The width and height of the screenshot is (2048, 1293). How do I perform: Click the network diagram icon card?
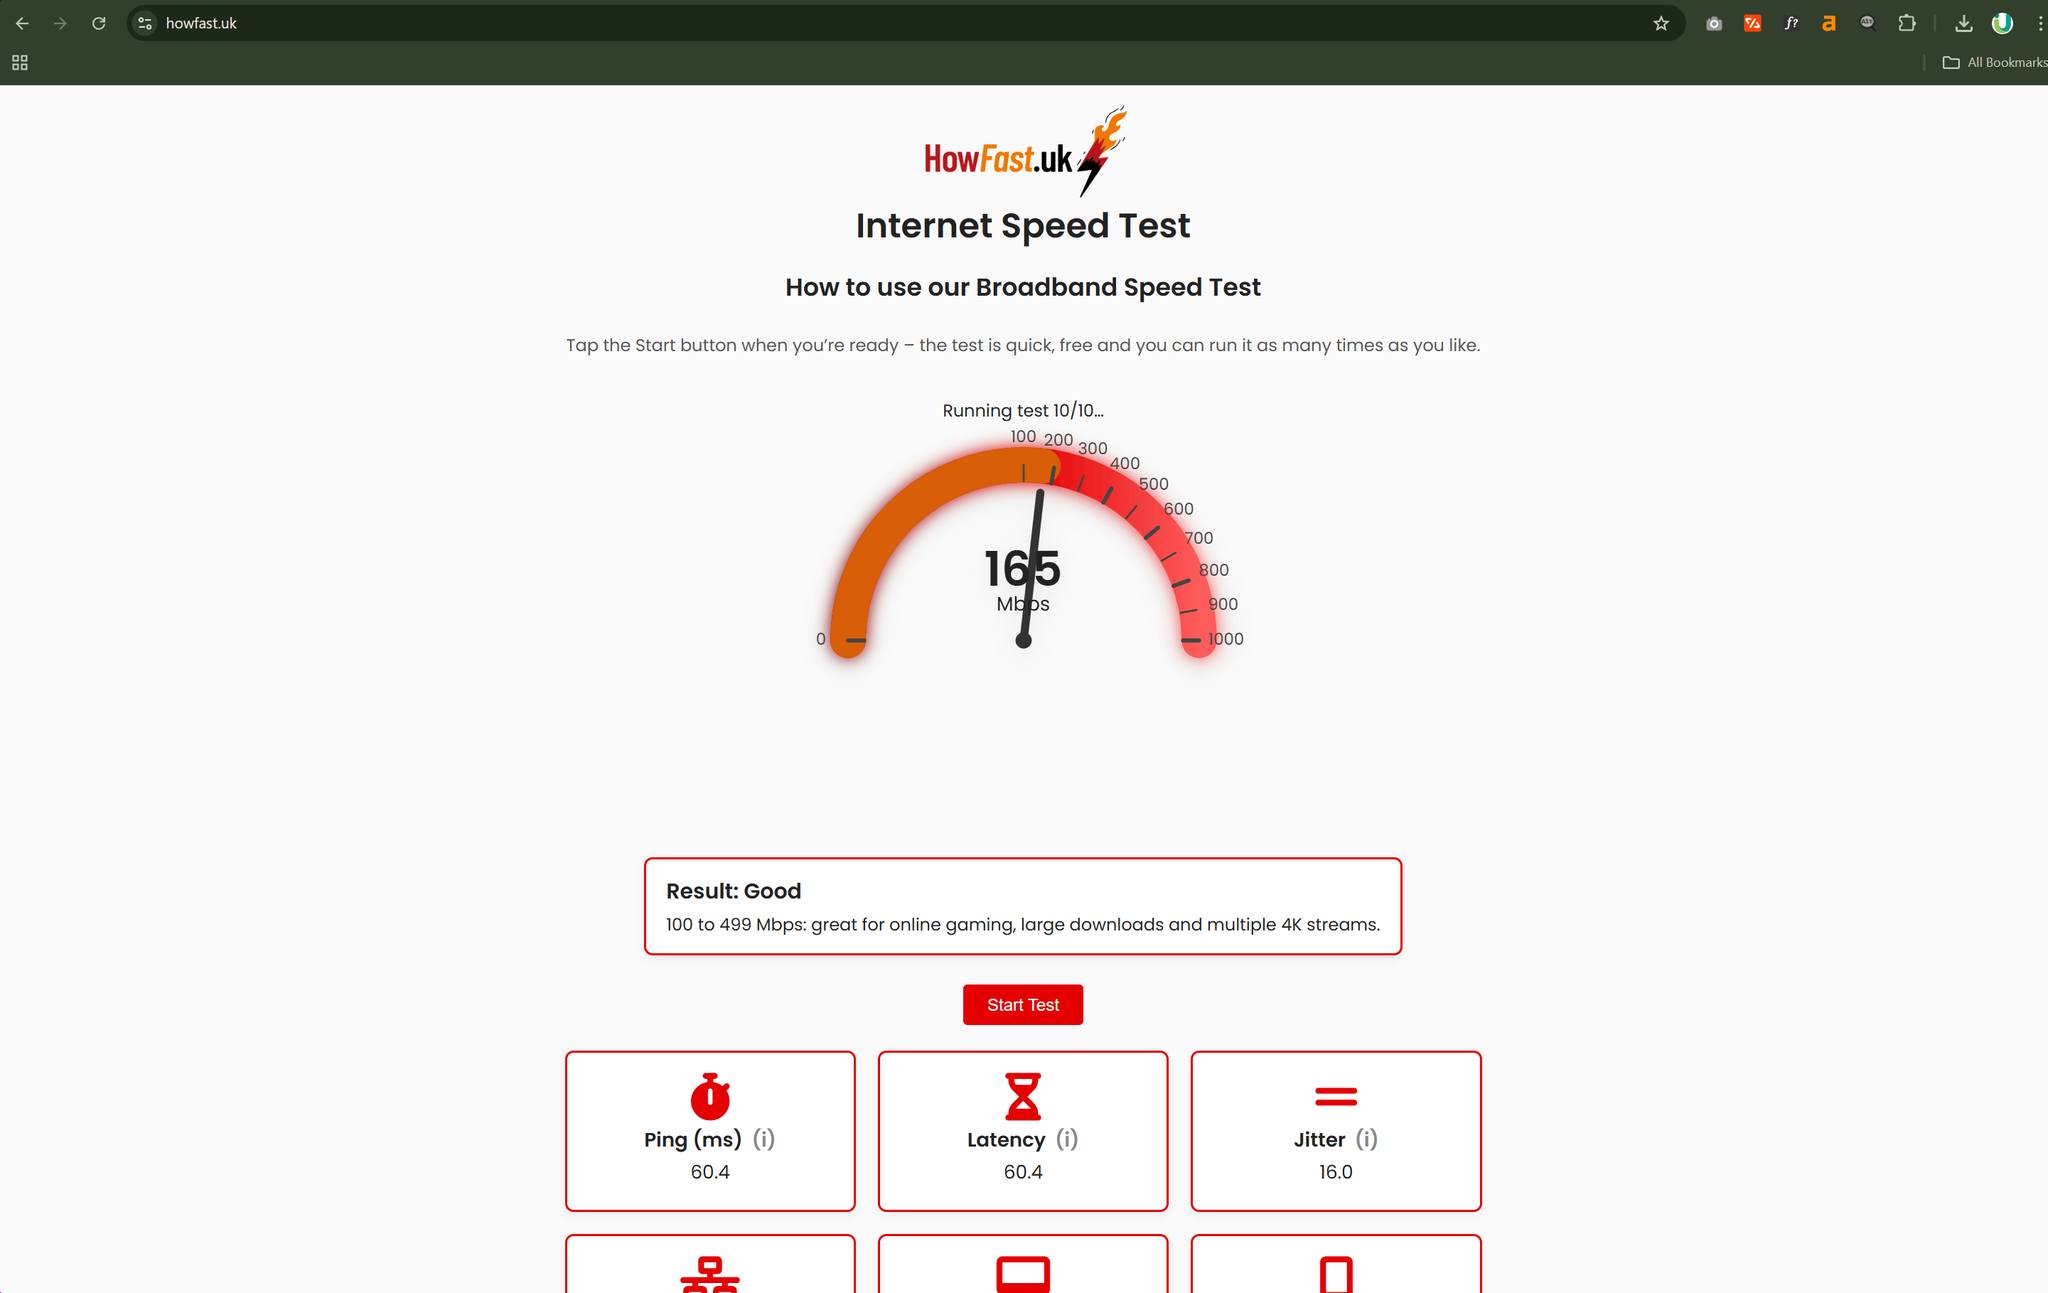(710, 1265)
